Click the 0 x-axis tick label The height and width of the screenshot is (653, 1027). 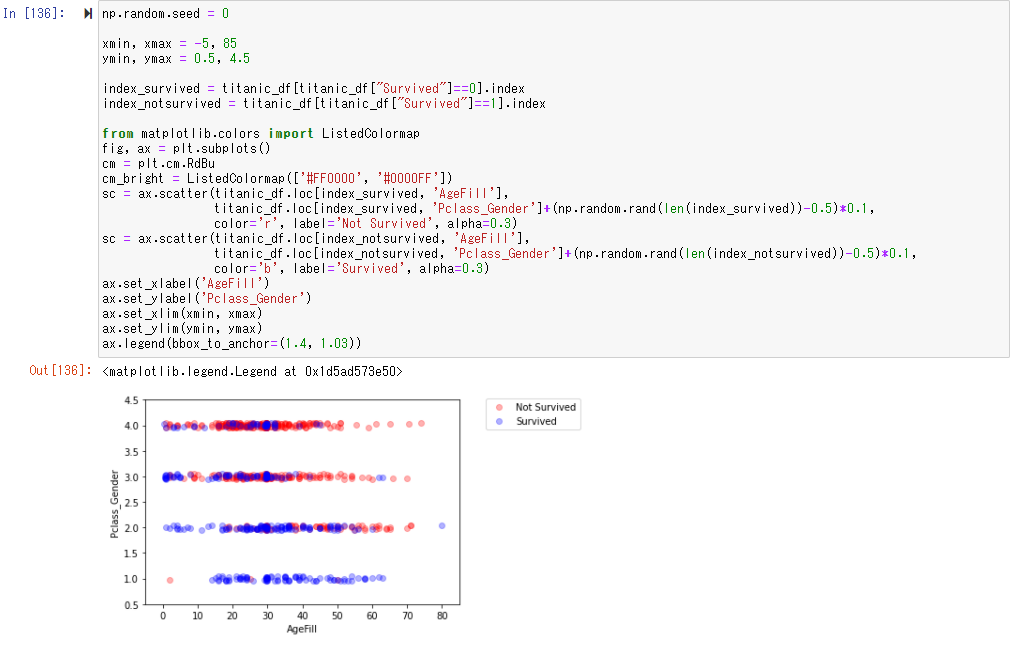(x=163, y=616)
